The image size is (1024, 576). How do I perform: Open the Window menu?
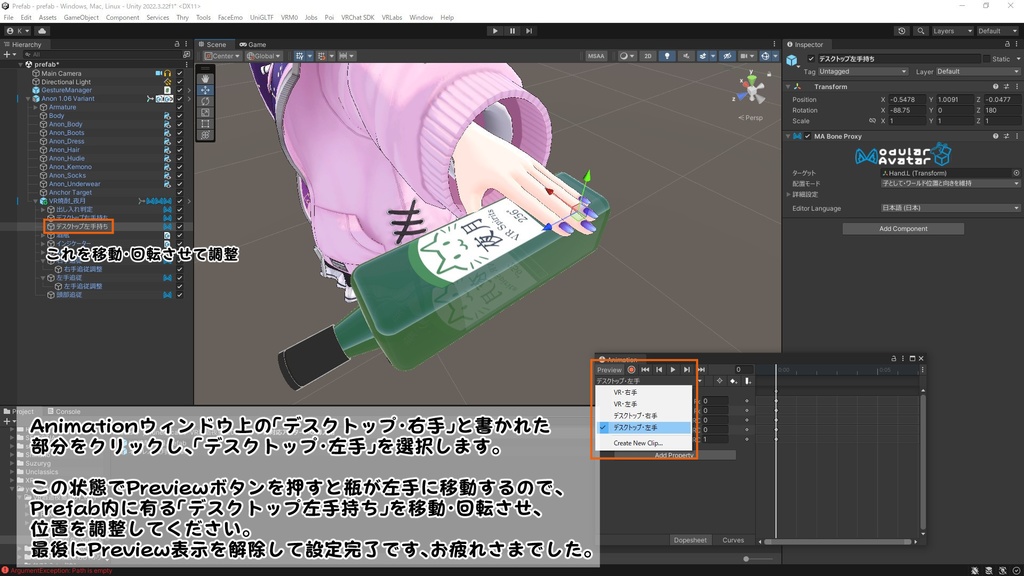tap(421, 18)
